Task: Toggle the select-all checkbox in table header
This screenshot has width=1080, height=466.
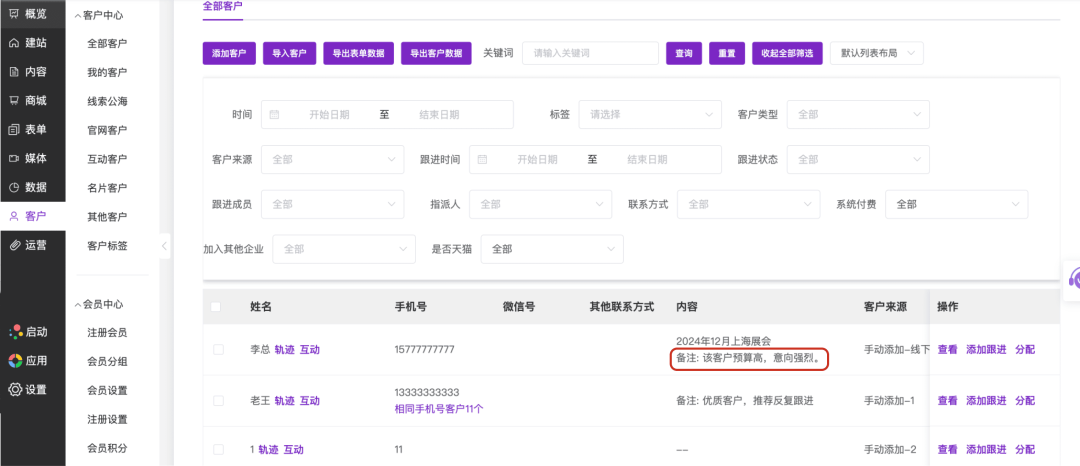Action: (216, 307)
